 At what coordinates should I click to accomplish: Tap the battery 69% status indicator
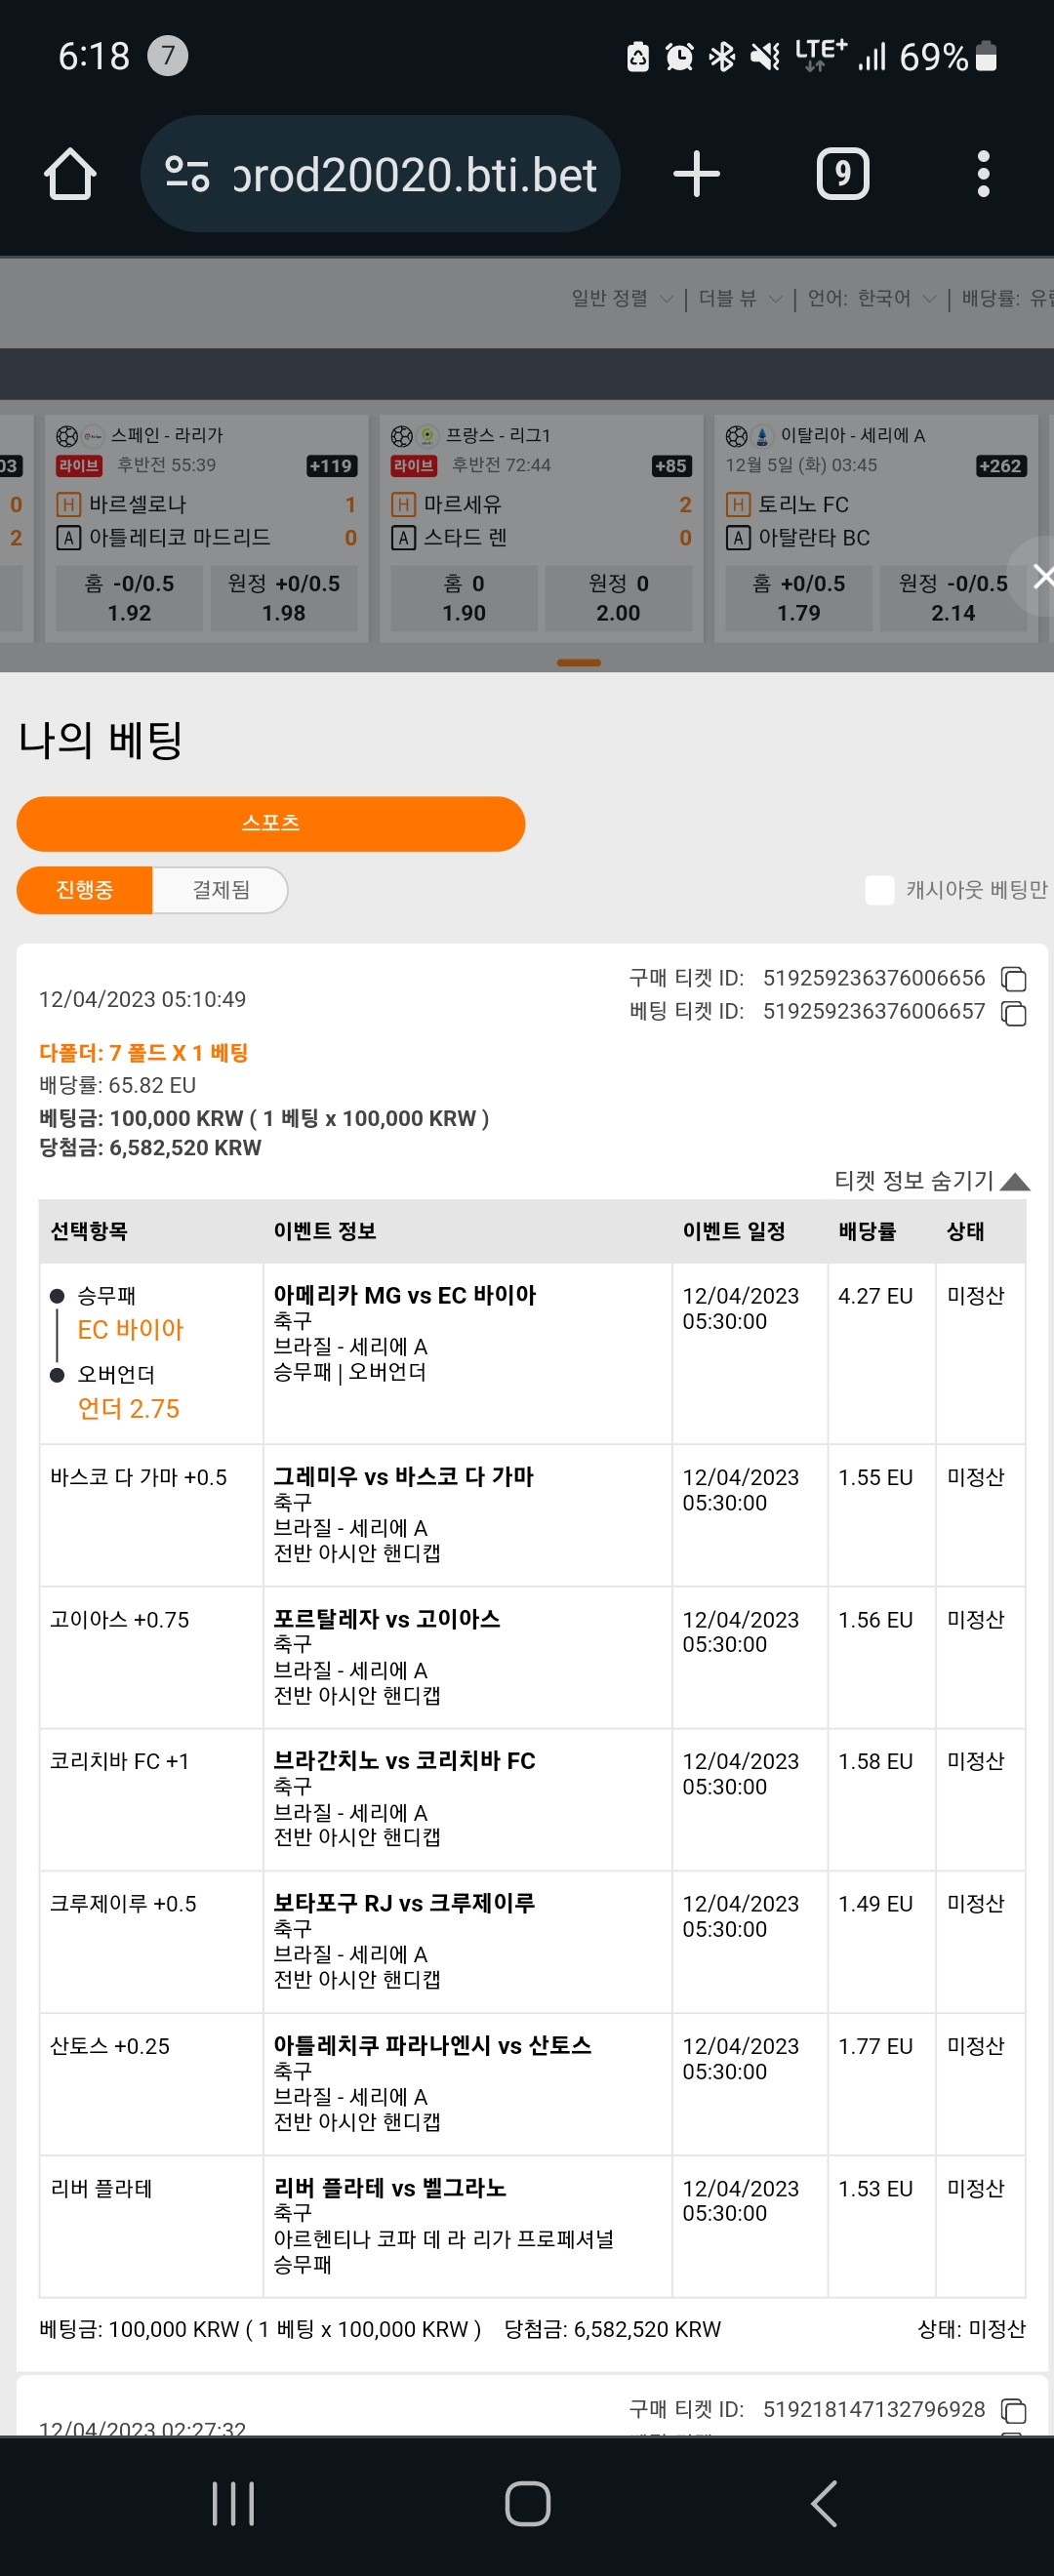click(948, 56)
